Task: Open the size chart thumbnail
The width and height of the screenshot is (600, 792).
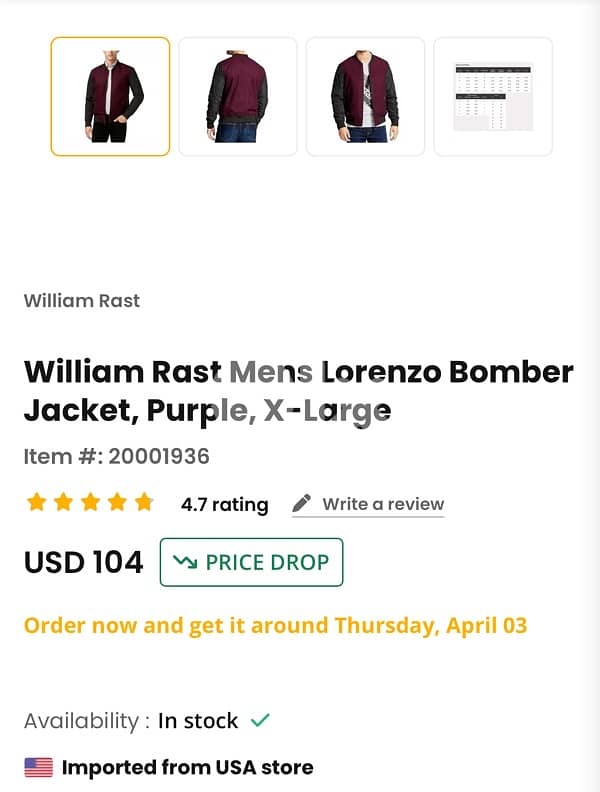Action: coord(493,96)
